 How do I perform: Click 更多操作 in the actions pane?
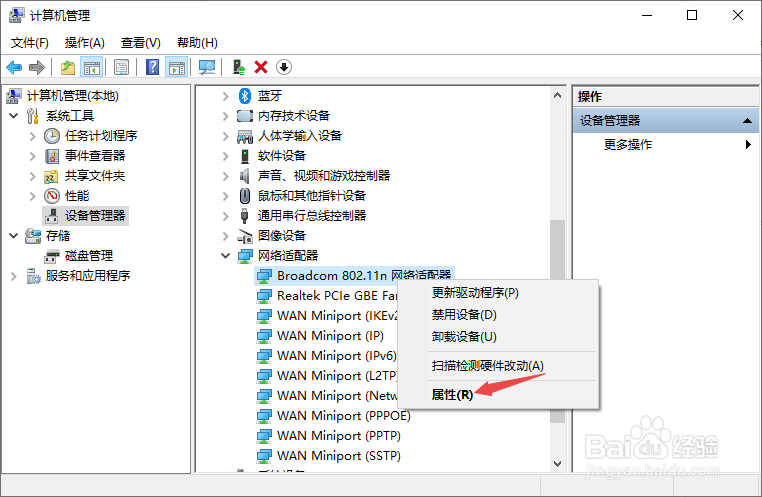[628, 144]
